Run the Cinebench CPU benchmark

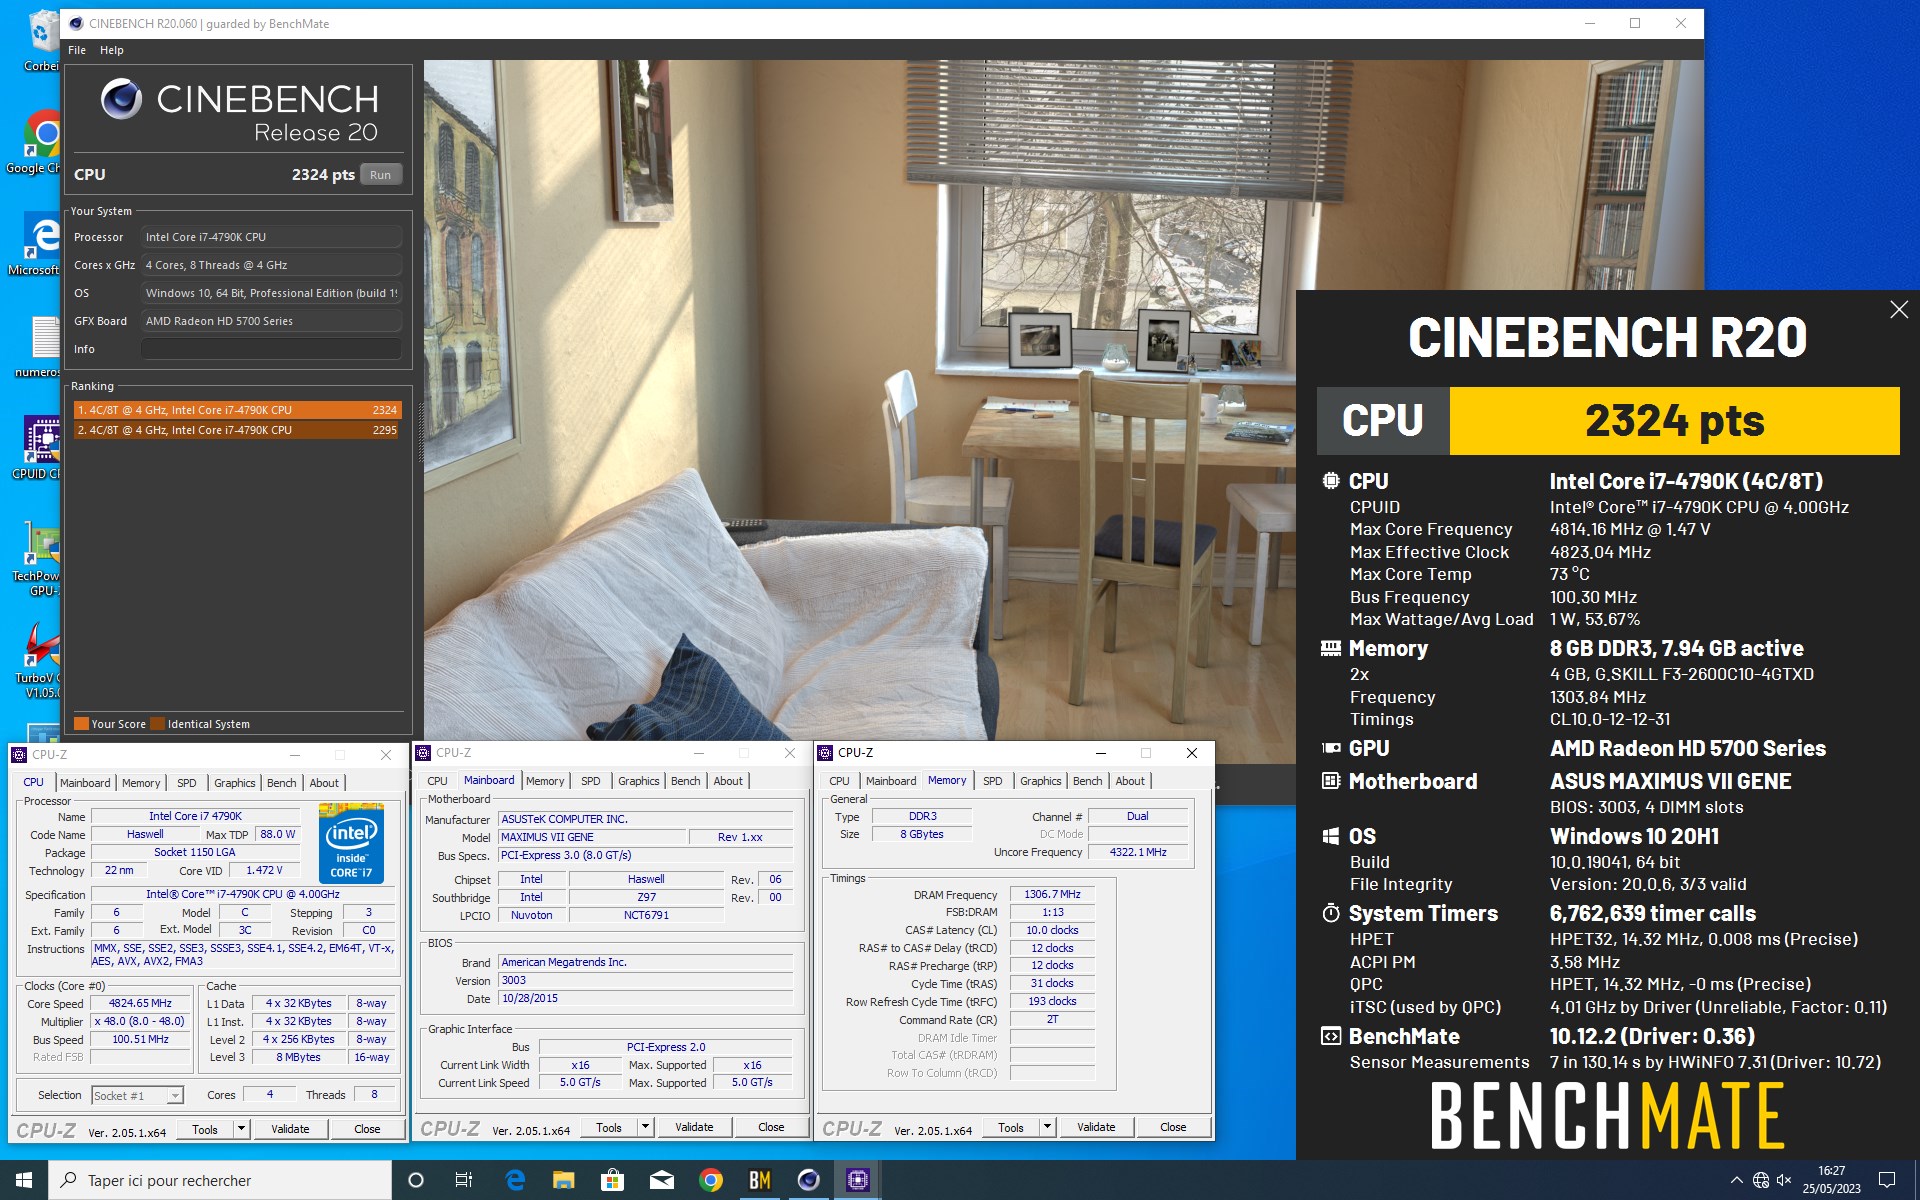click(380, 174)
